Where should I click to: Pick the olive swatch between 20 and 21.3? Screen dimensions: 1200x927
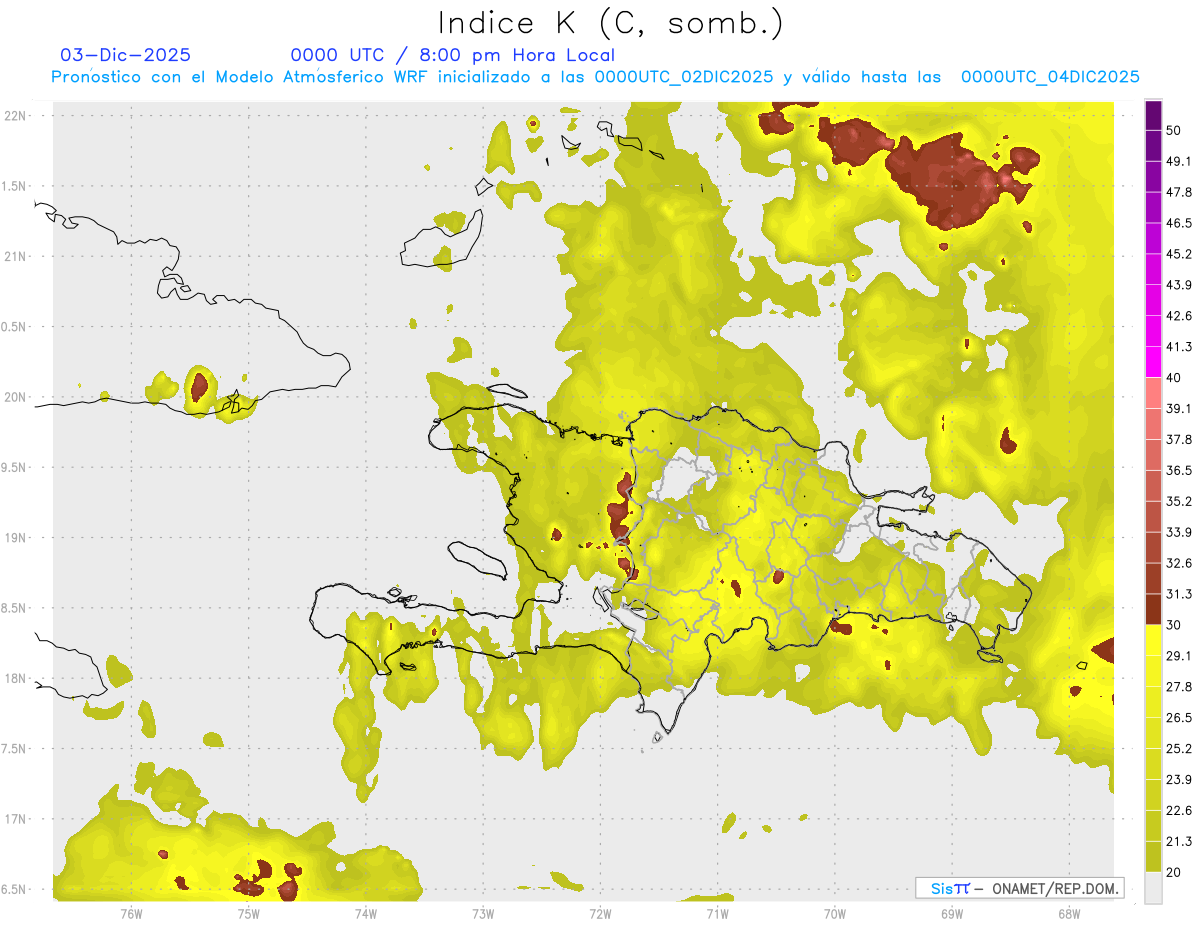(x=1153, y=857)
